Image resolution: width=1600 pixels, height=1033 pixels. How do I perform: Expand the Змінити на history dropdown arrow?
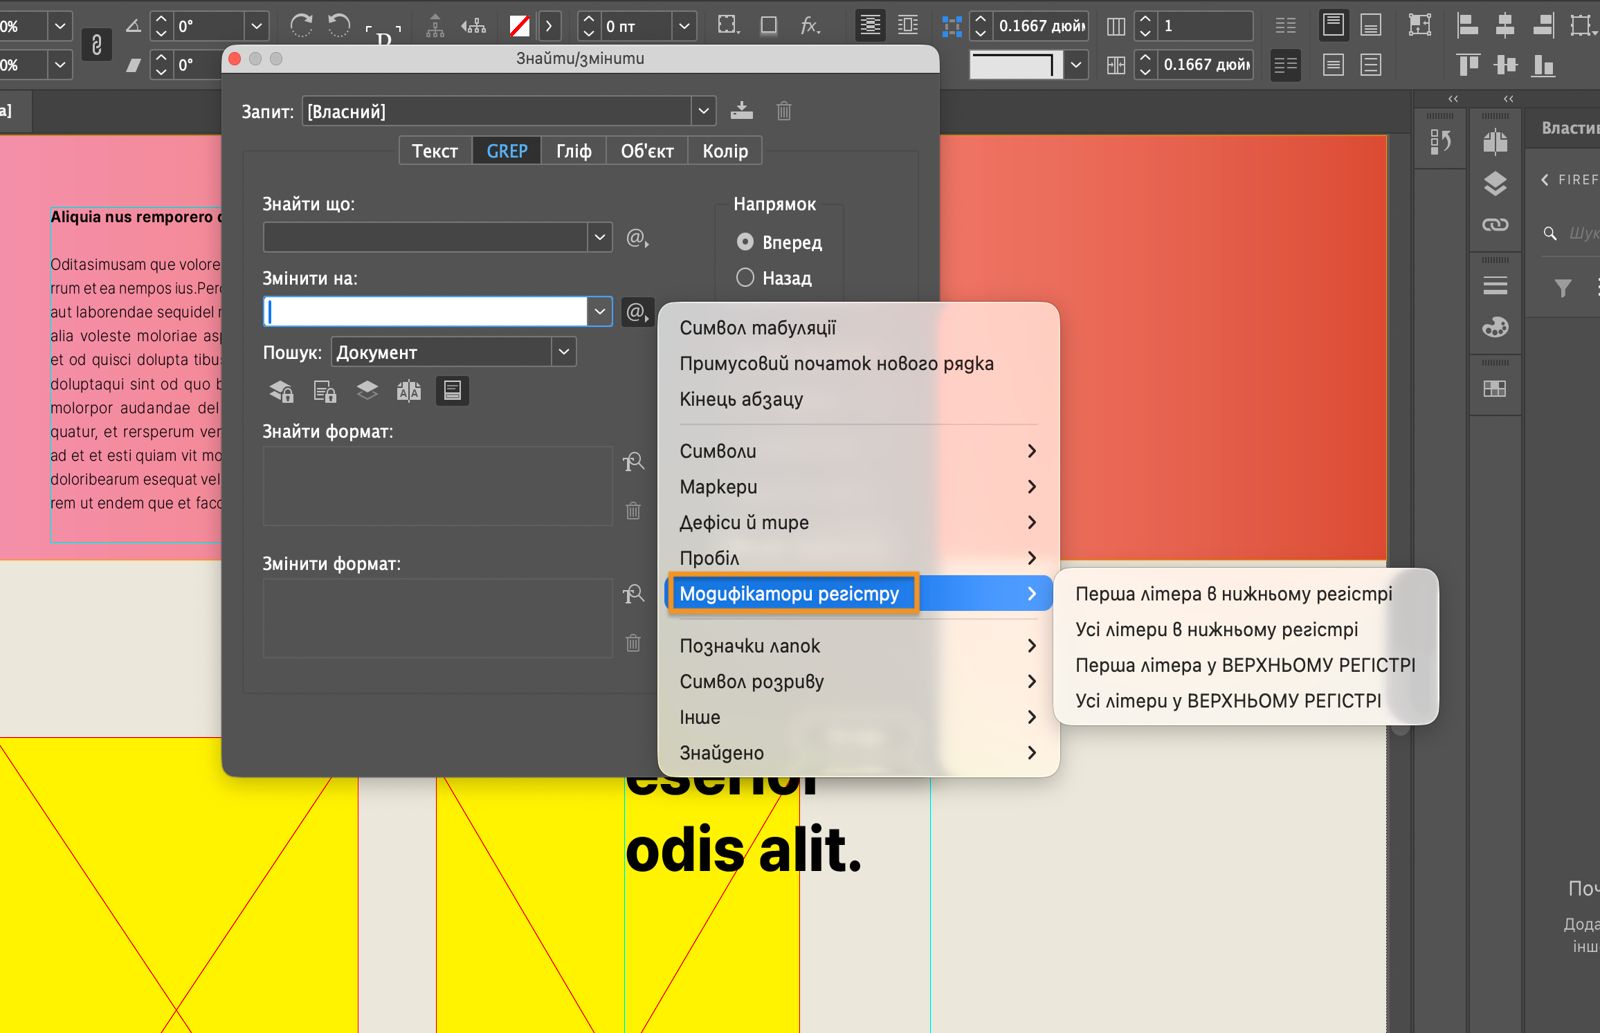600,312
